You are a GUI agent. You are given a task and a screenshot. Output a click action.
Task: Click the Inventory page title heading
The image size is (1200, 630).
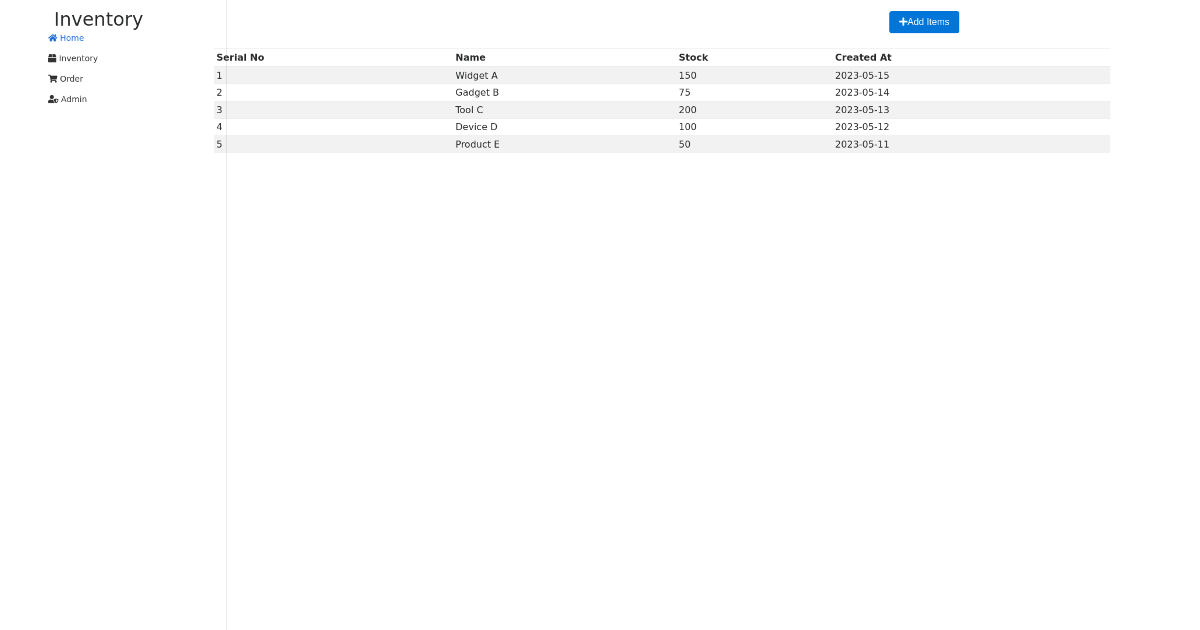tap(98, 19)
